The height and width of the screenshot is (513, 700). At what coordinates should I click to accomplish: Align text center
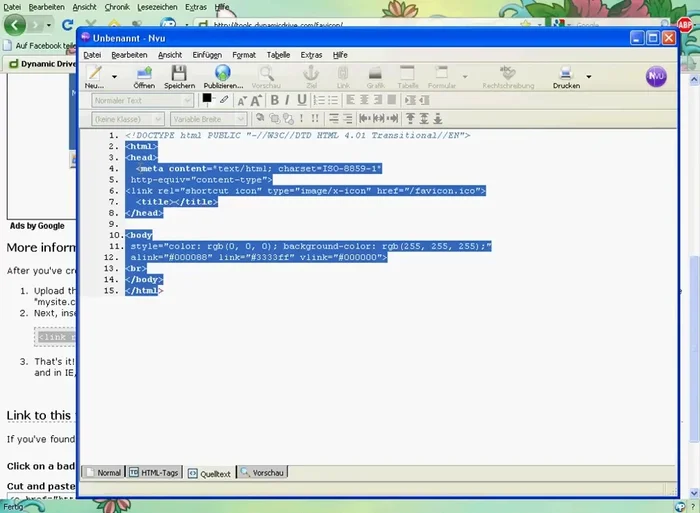click(x=364, y=100)
